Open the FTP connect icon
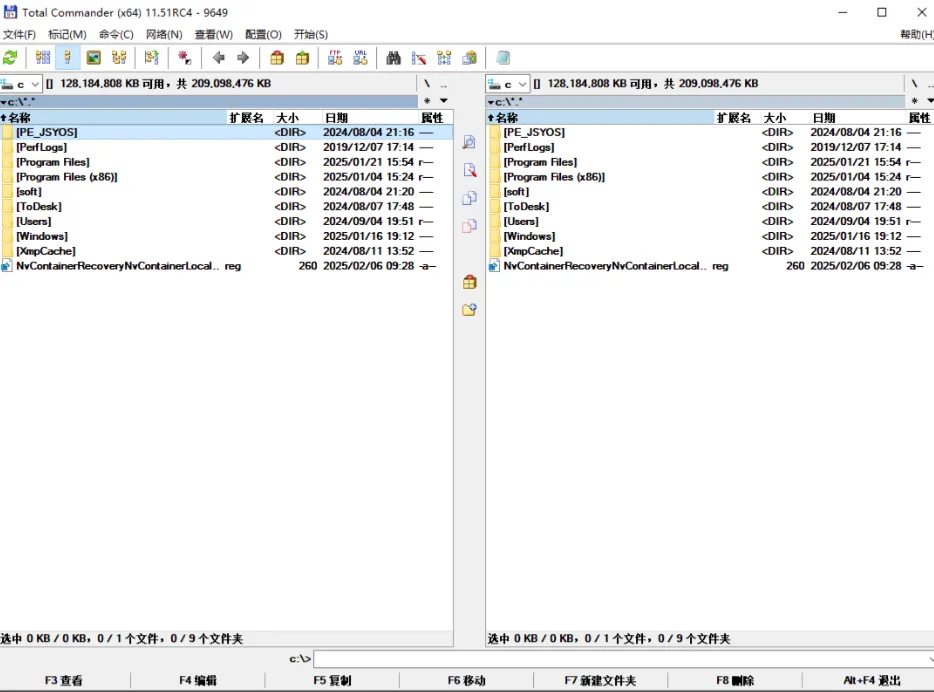934x692 pixels. 335,58
